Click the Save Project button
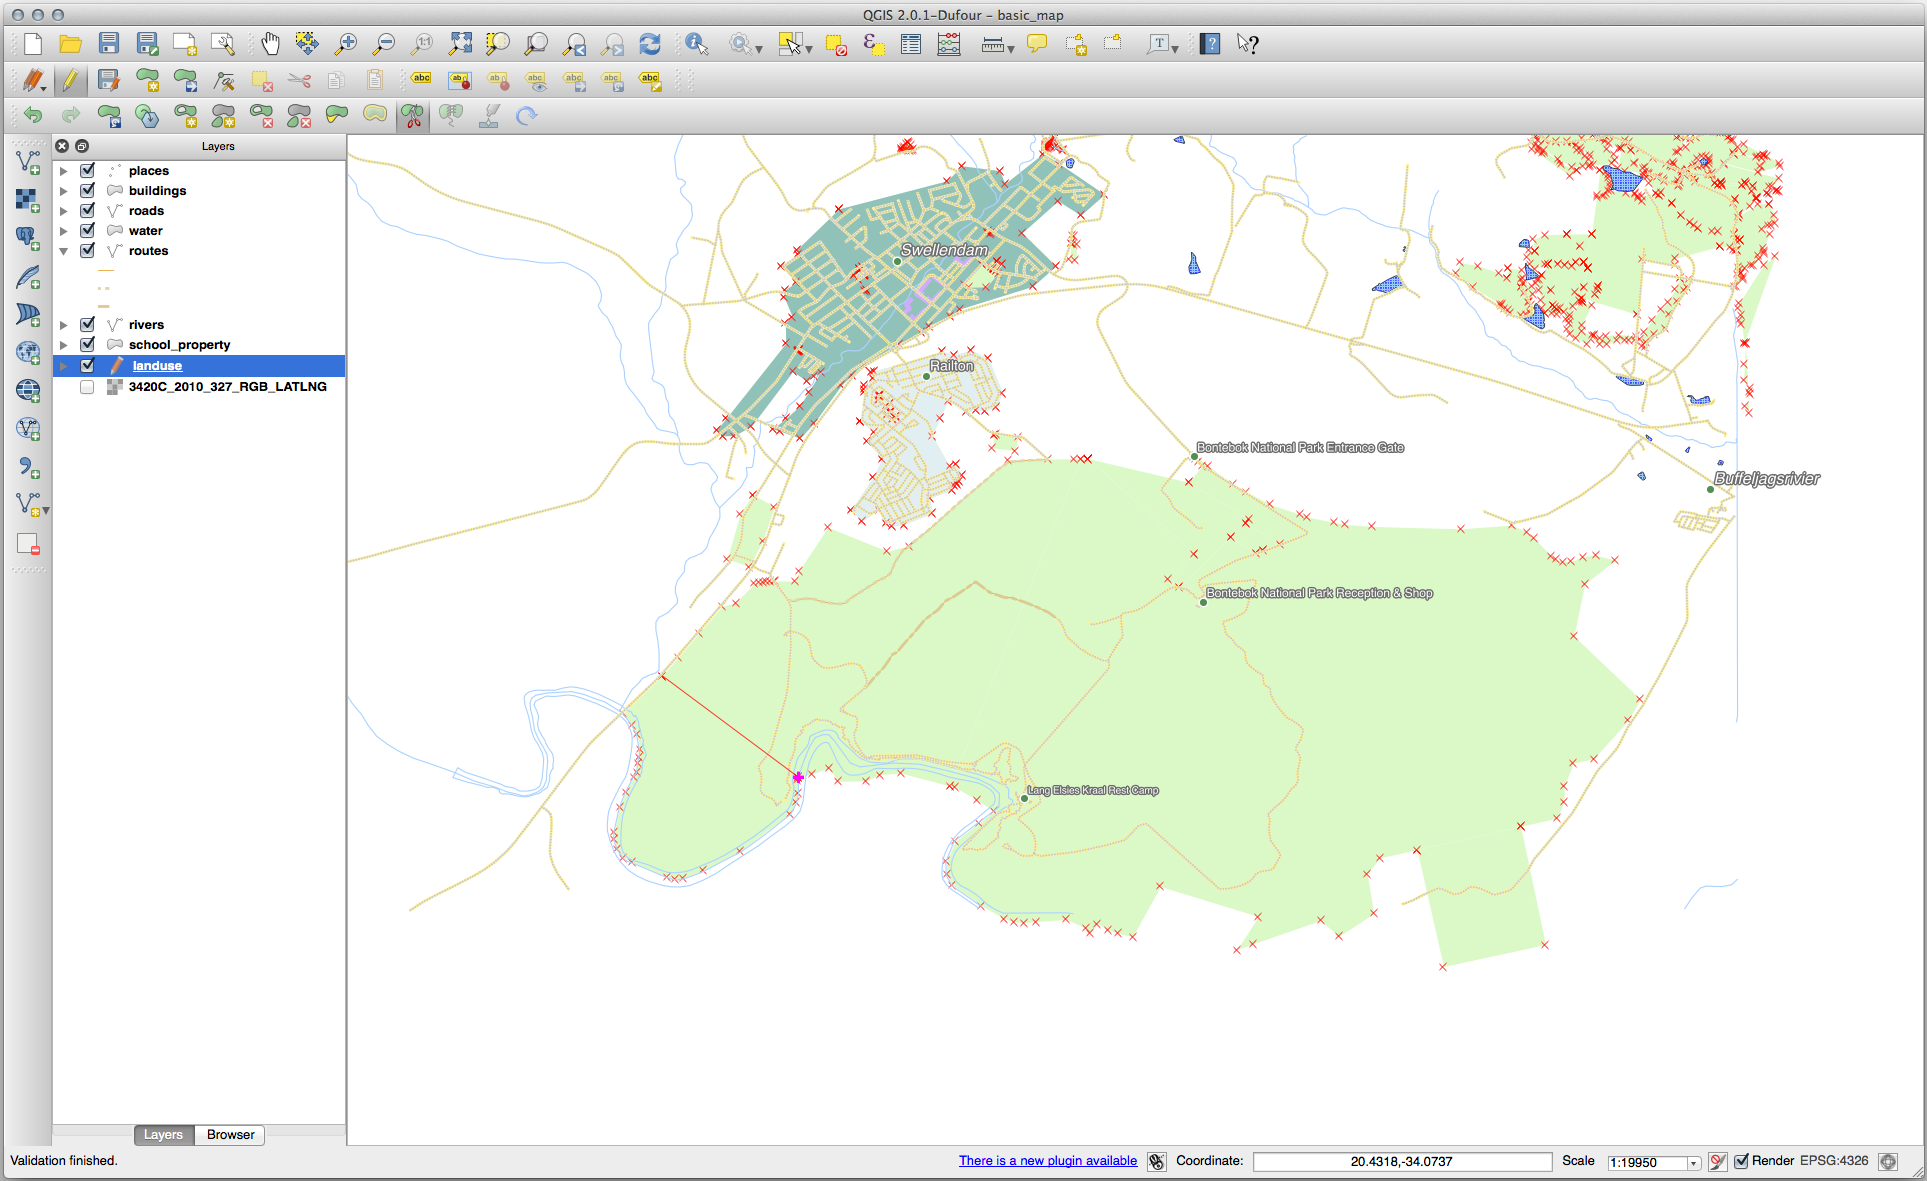 coord(109,43)
